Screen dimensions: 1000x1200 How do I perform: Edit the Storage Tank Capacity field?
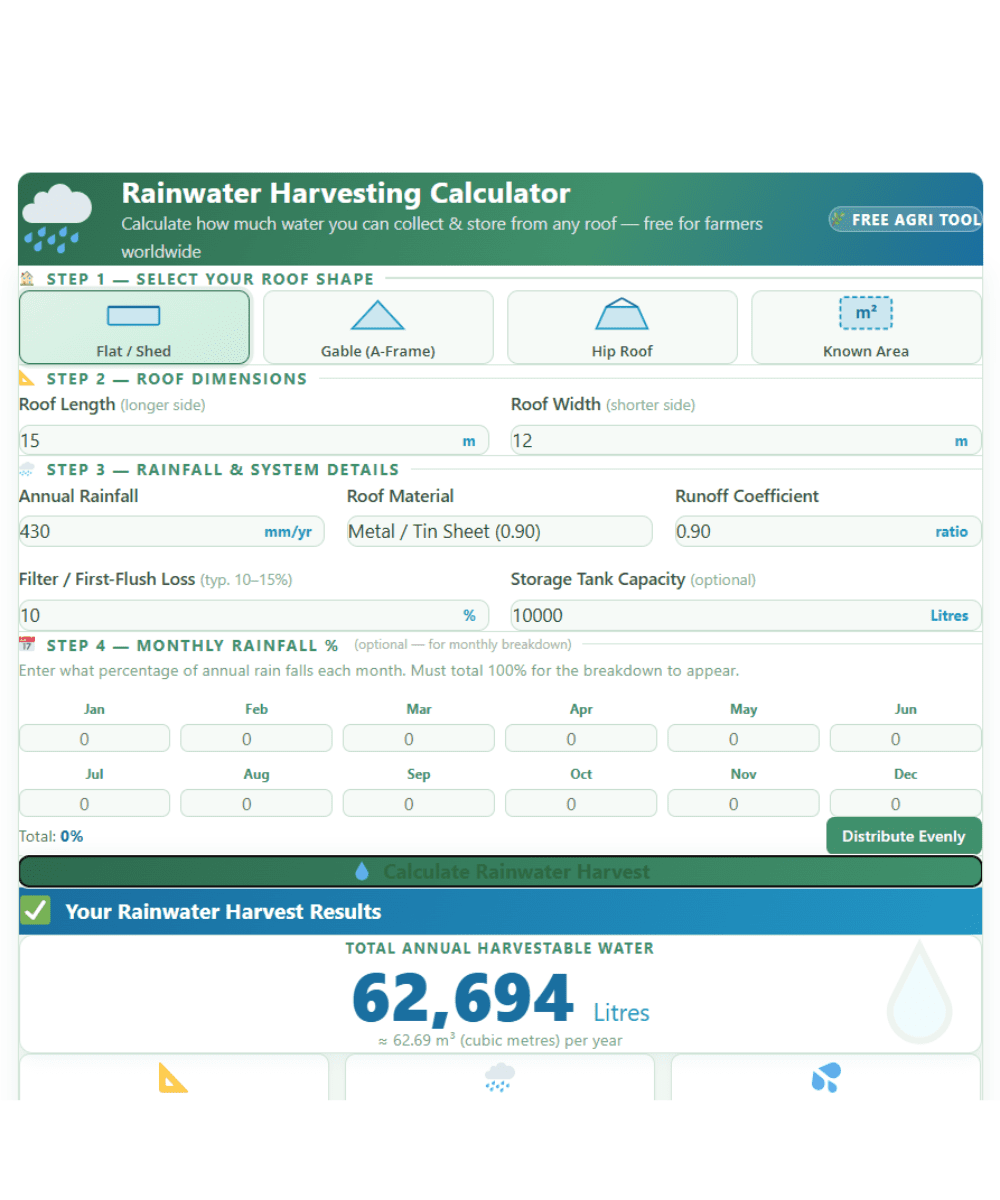tap(746, 615)
